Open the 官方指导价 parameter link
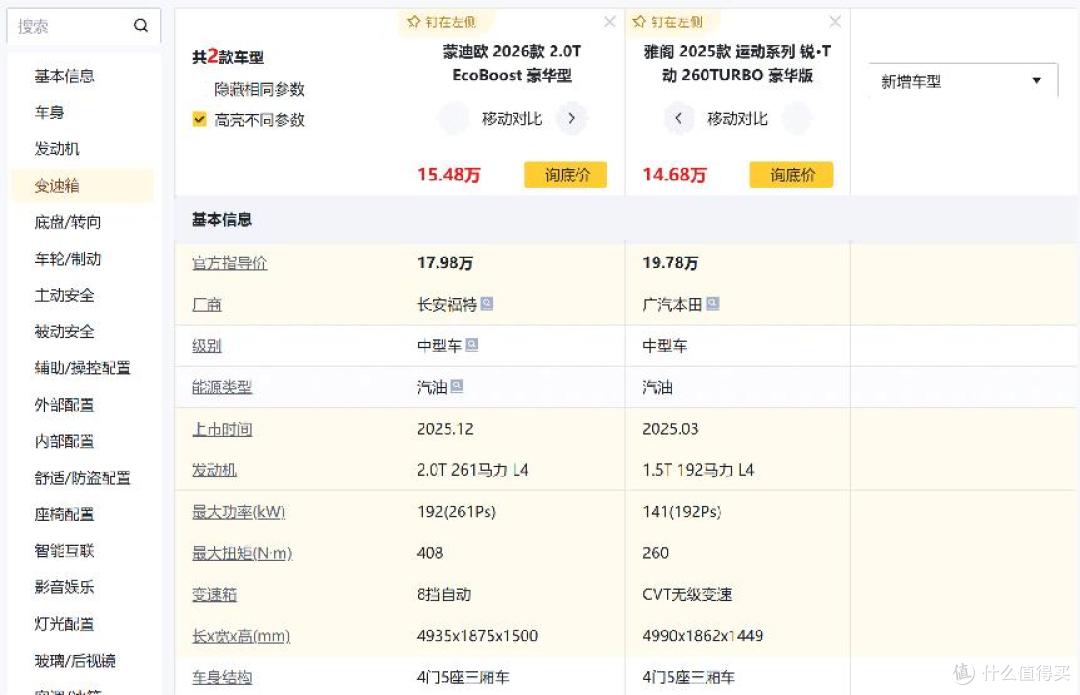This screenshot has width=1080, height=695. (229, 263)
